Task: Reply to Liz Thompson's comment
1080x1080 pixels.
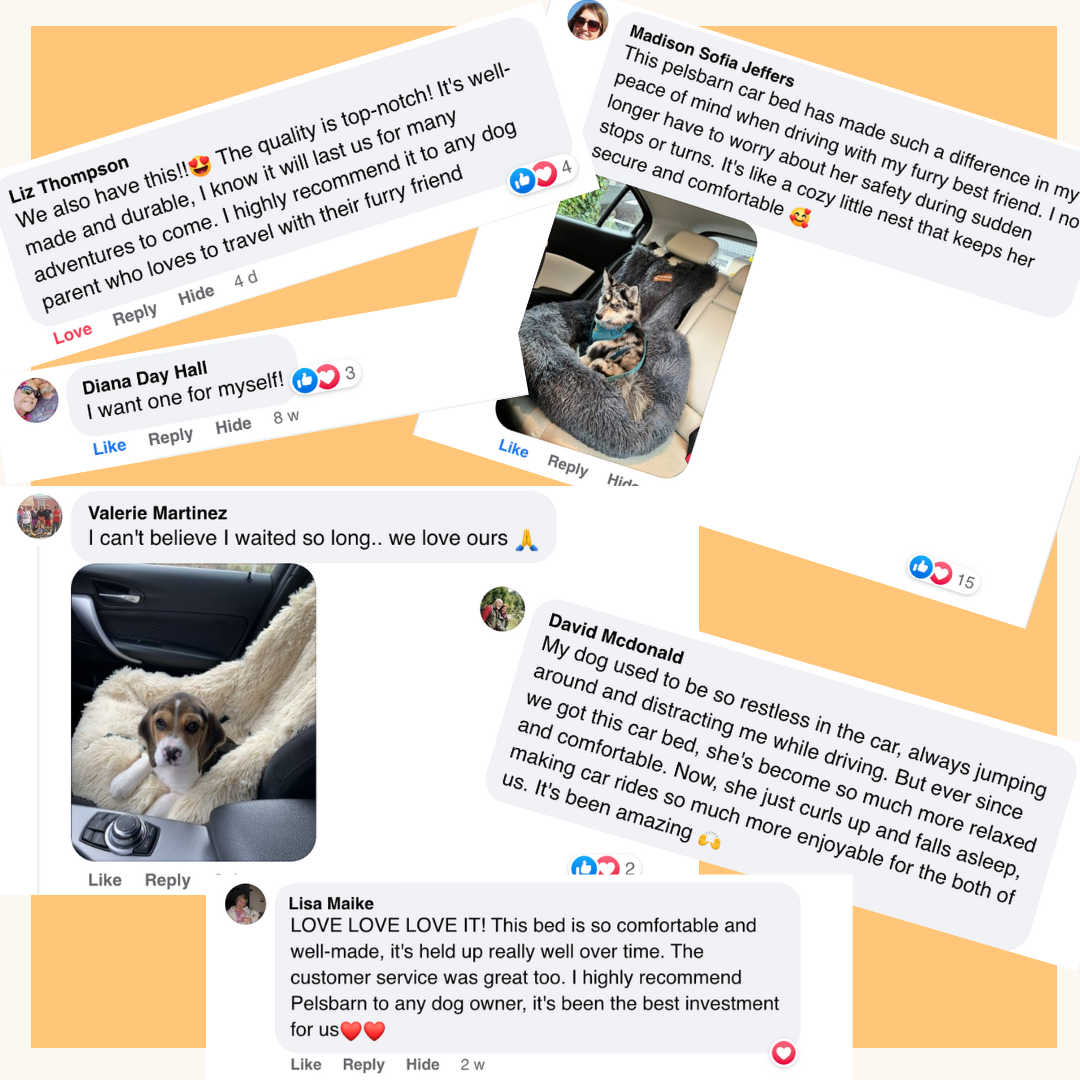Action: tap(135, 314)
